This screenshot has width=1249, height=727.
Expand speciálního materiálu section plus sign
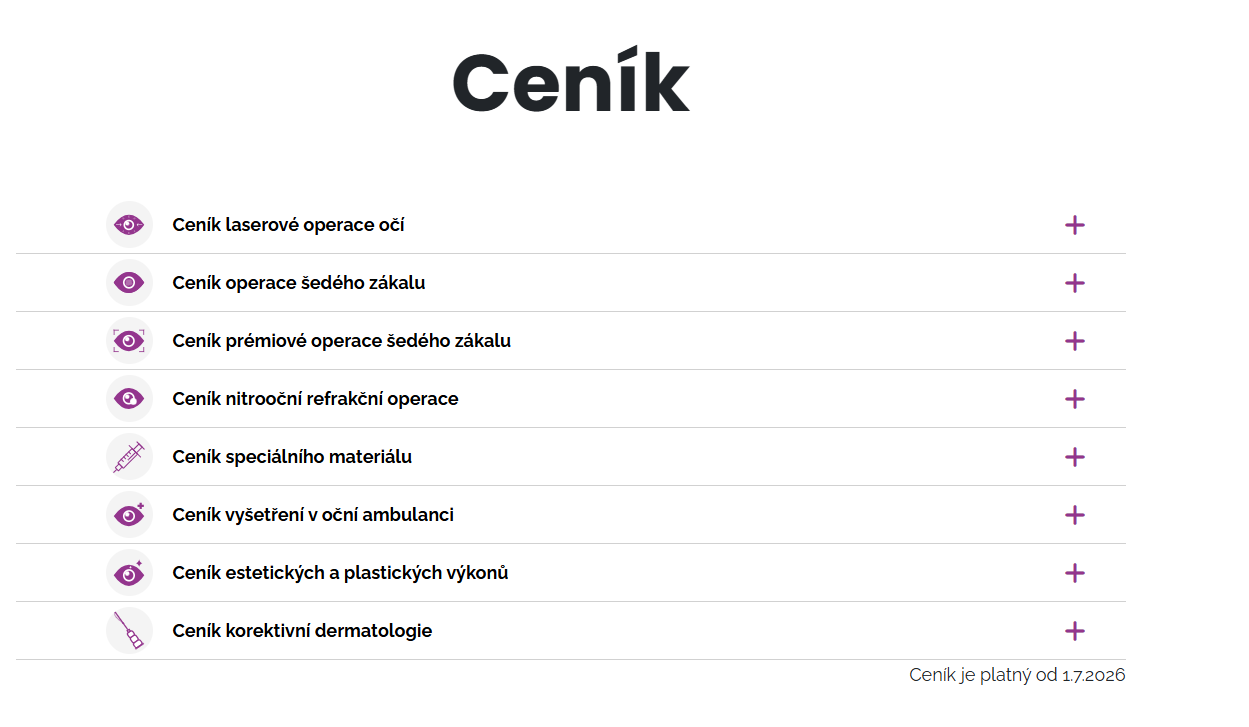[1075, 457]
